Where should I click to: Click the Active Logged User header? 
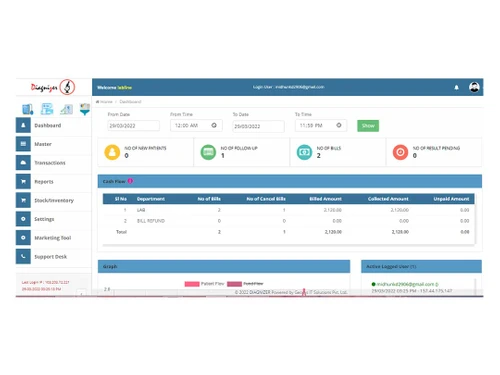coord(421,266)
